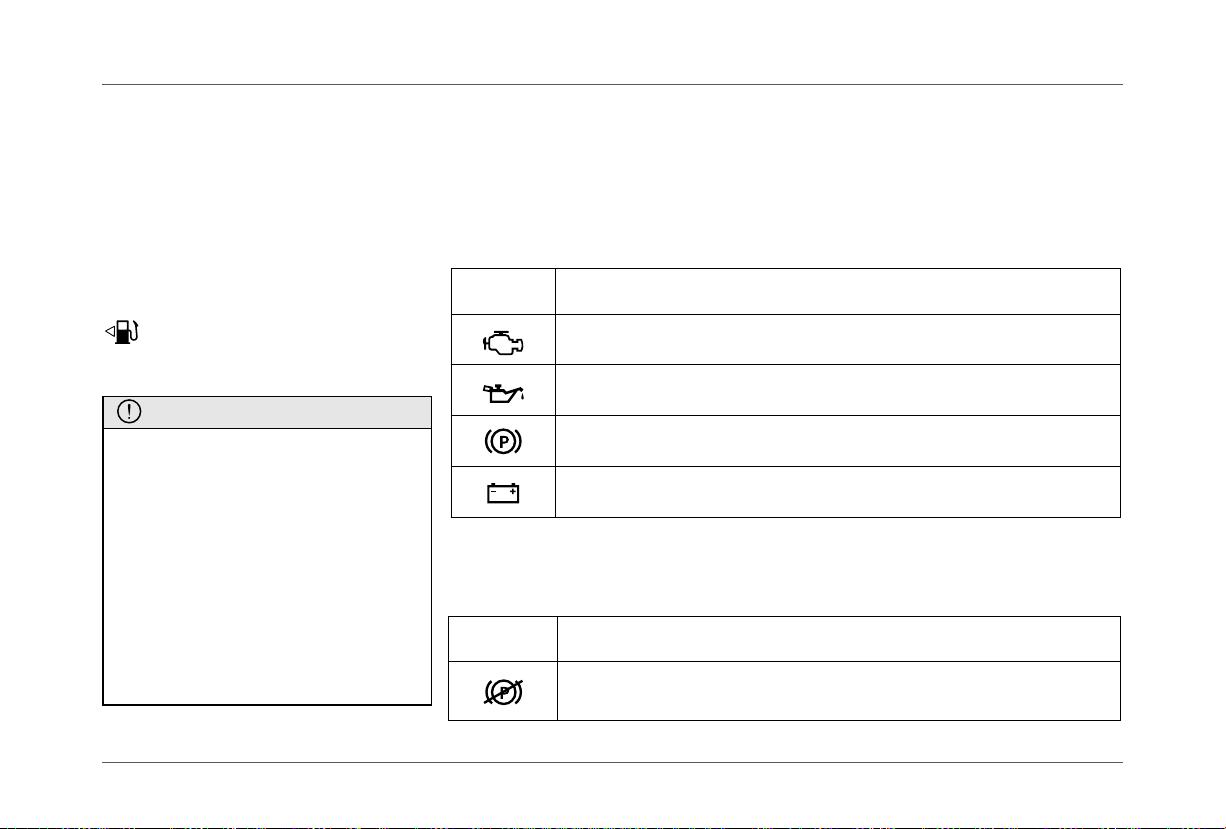Click the fuel pump indicator icon
Screen dimensions: 1226x829
tap(121, 332)
